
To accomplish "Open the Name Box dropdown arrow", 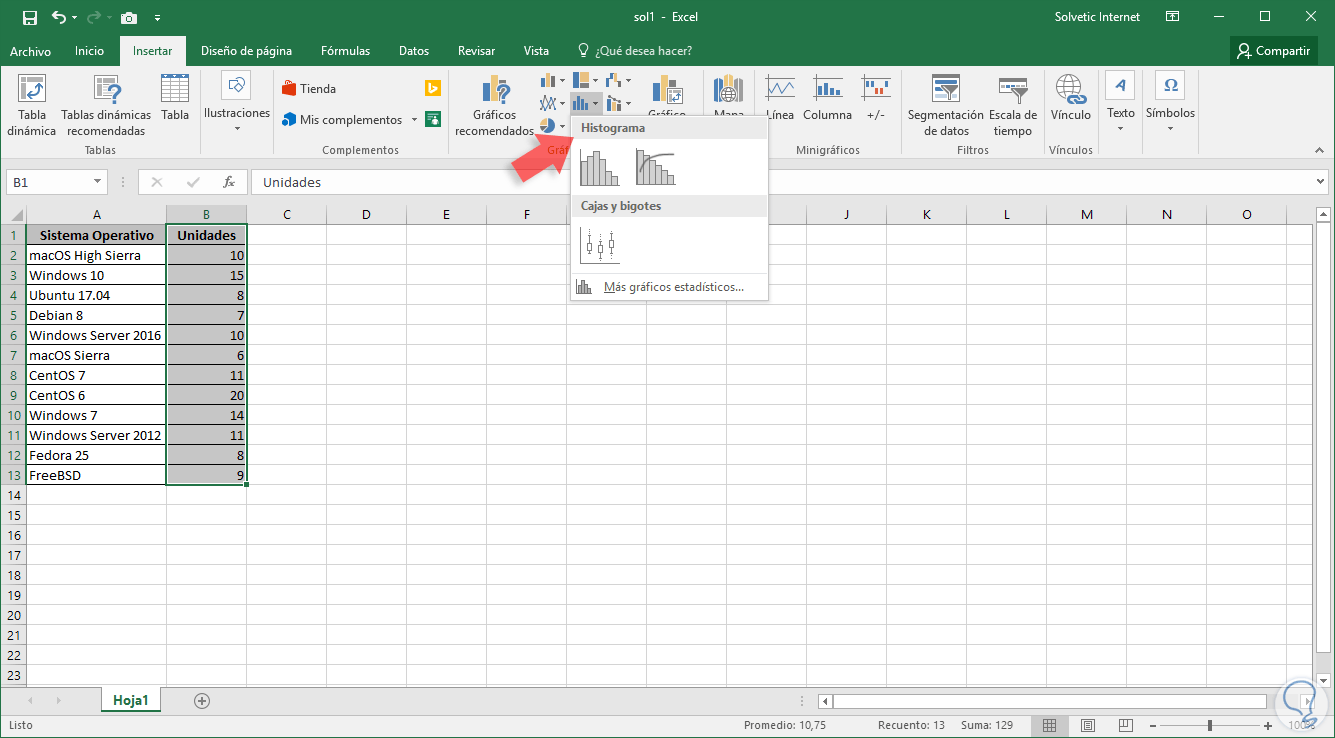I will 98,182.
